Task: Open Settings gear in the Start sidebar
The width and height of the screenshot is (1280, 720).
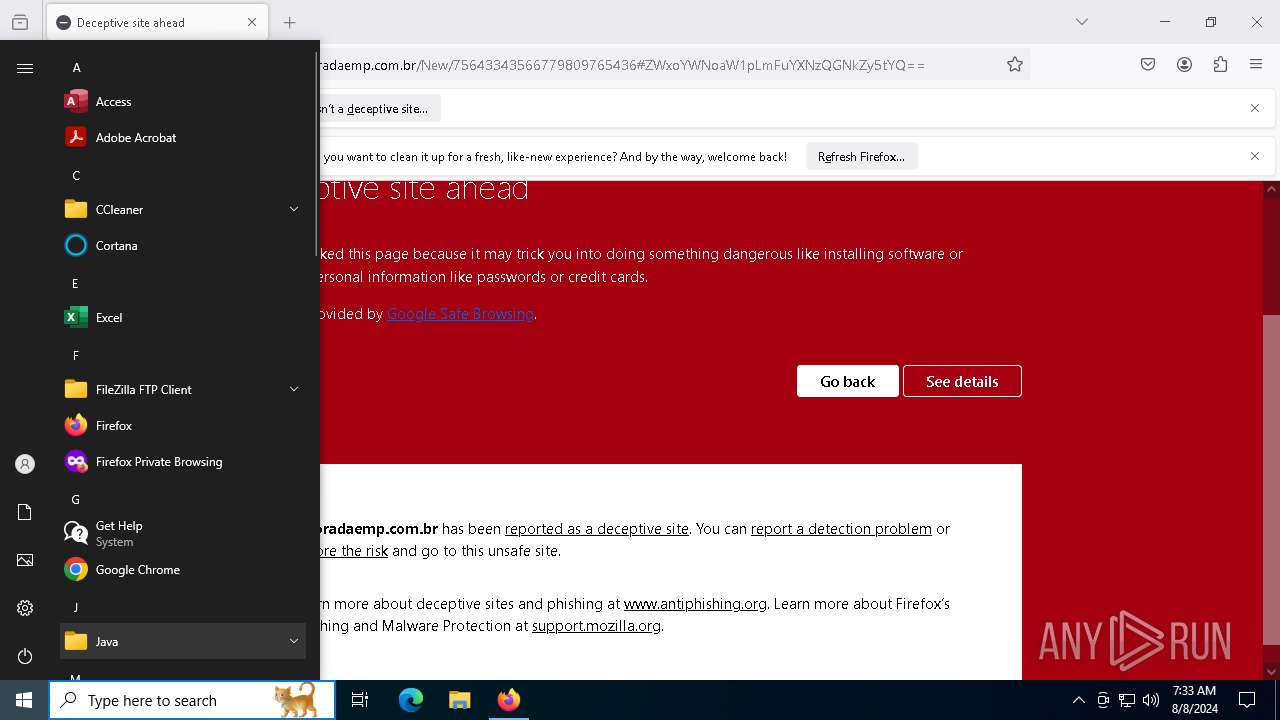Action: [25, 608]
